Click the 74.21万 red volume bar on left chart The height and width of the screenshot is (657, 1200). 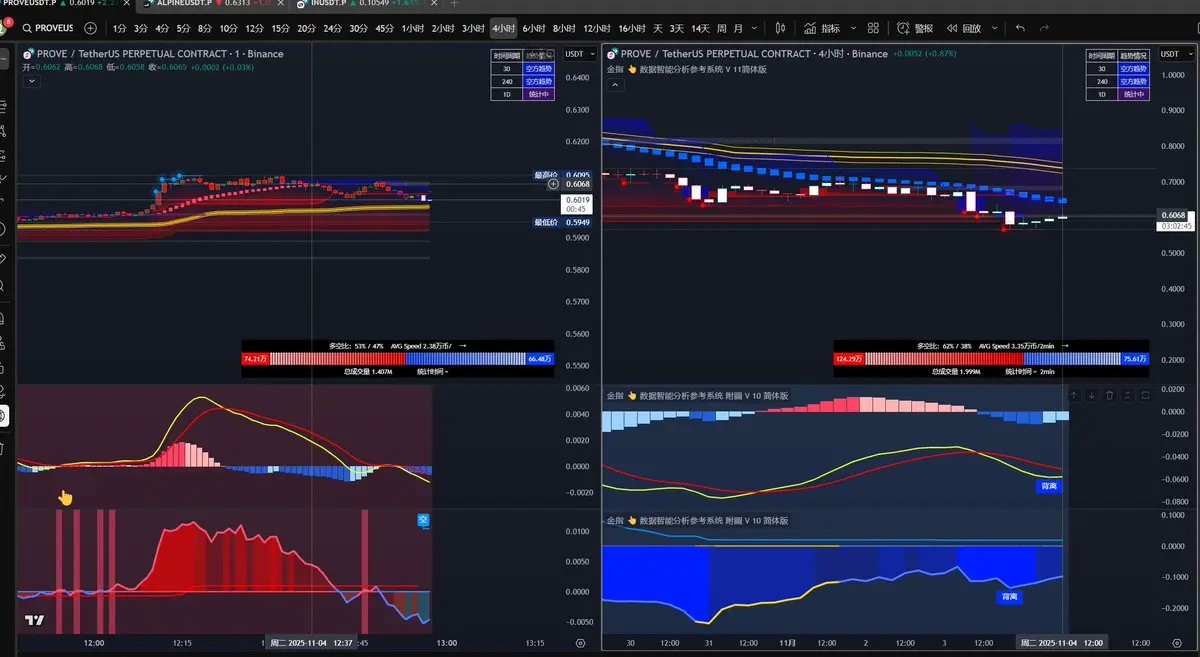click(x=255, y=359)
